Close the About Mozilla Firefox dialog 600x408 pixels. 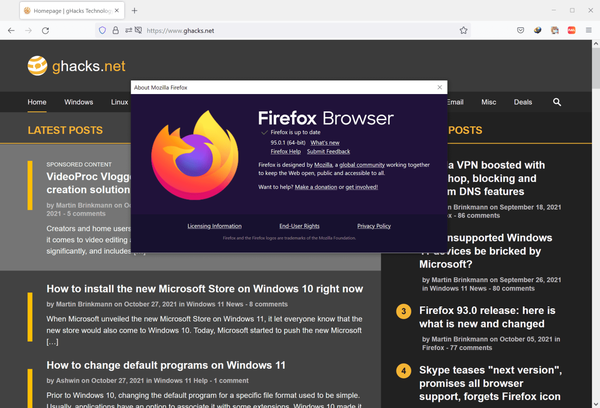439,89
